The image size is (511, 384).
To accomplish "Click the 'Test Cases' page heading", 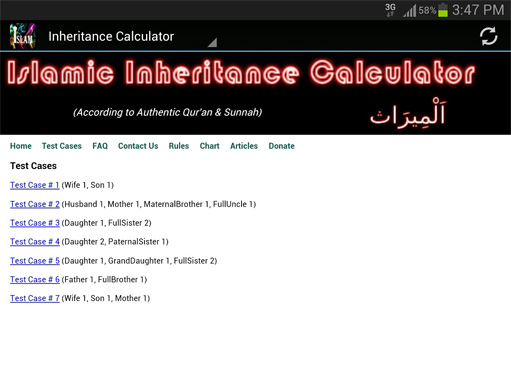I will coord(33,166).
